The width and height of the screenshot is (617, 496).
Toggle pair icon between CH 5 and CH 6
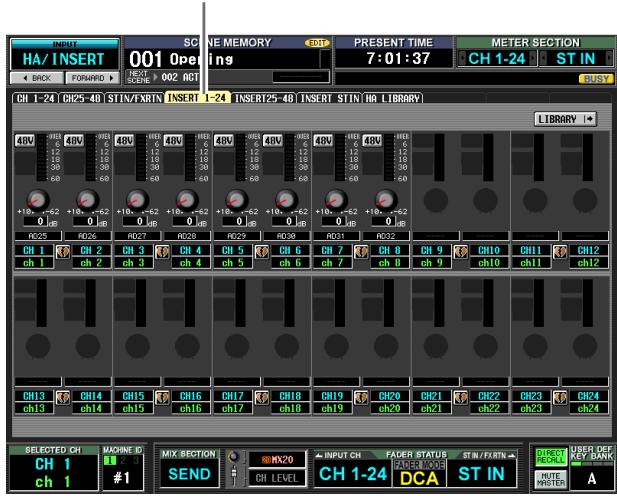(261, 252)
